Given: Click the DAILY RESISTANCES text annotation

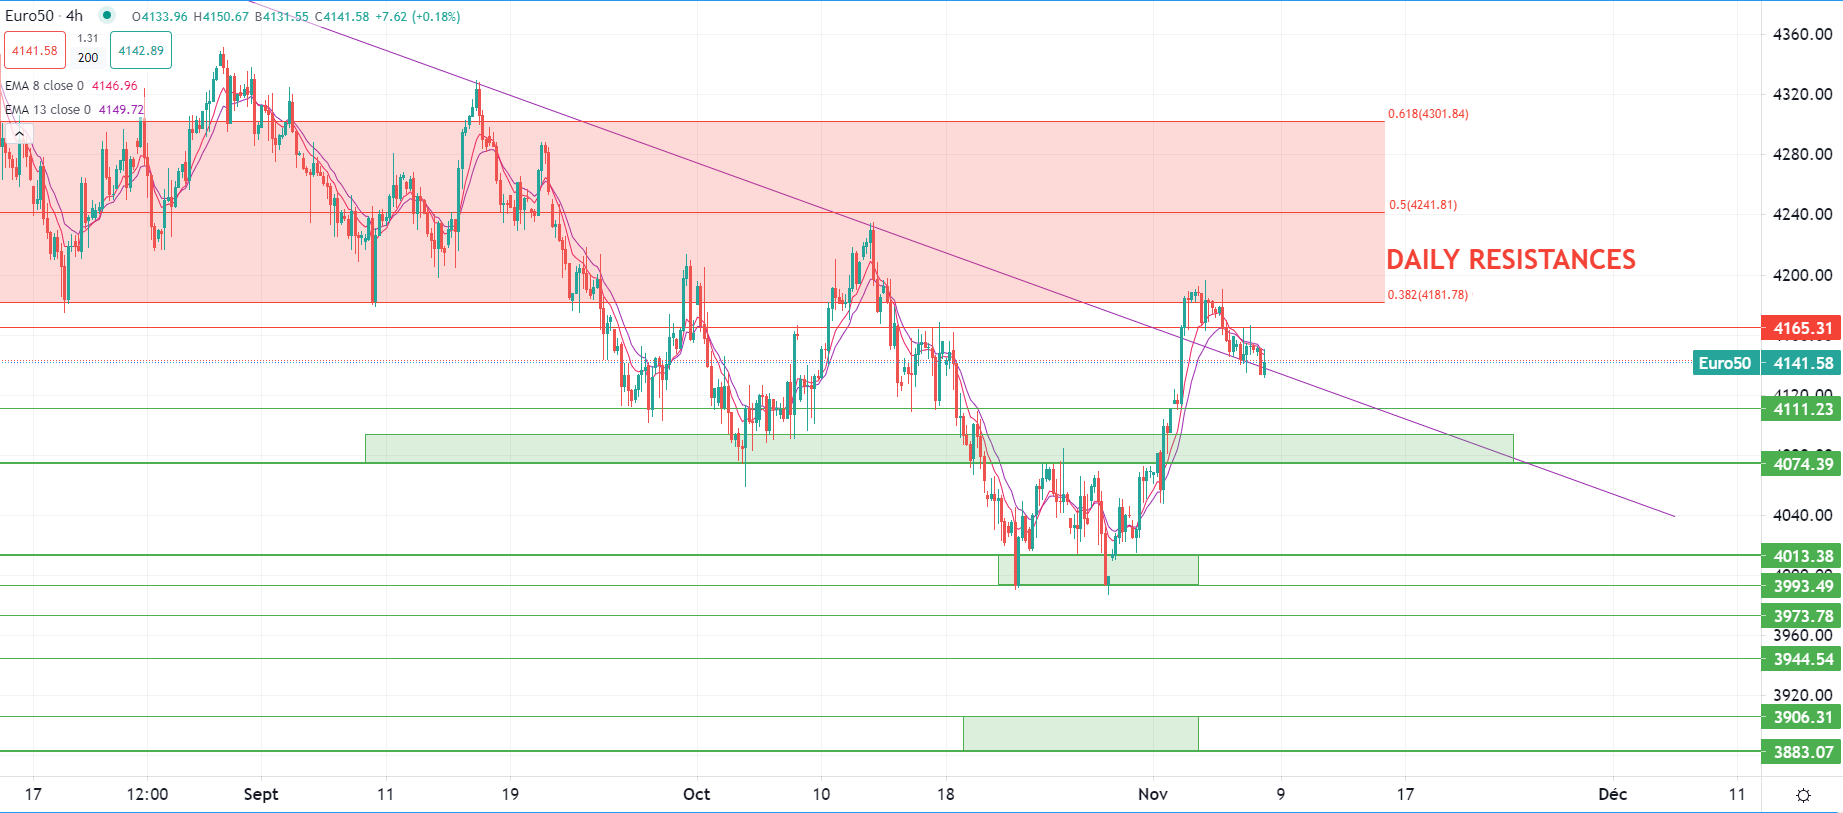Looking at the screenshot, I should point(1510,260).
